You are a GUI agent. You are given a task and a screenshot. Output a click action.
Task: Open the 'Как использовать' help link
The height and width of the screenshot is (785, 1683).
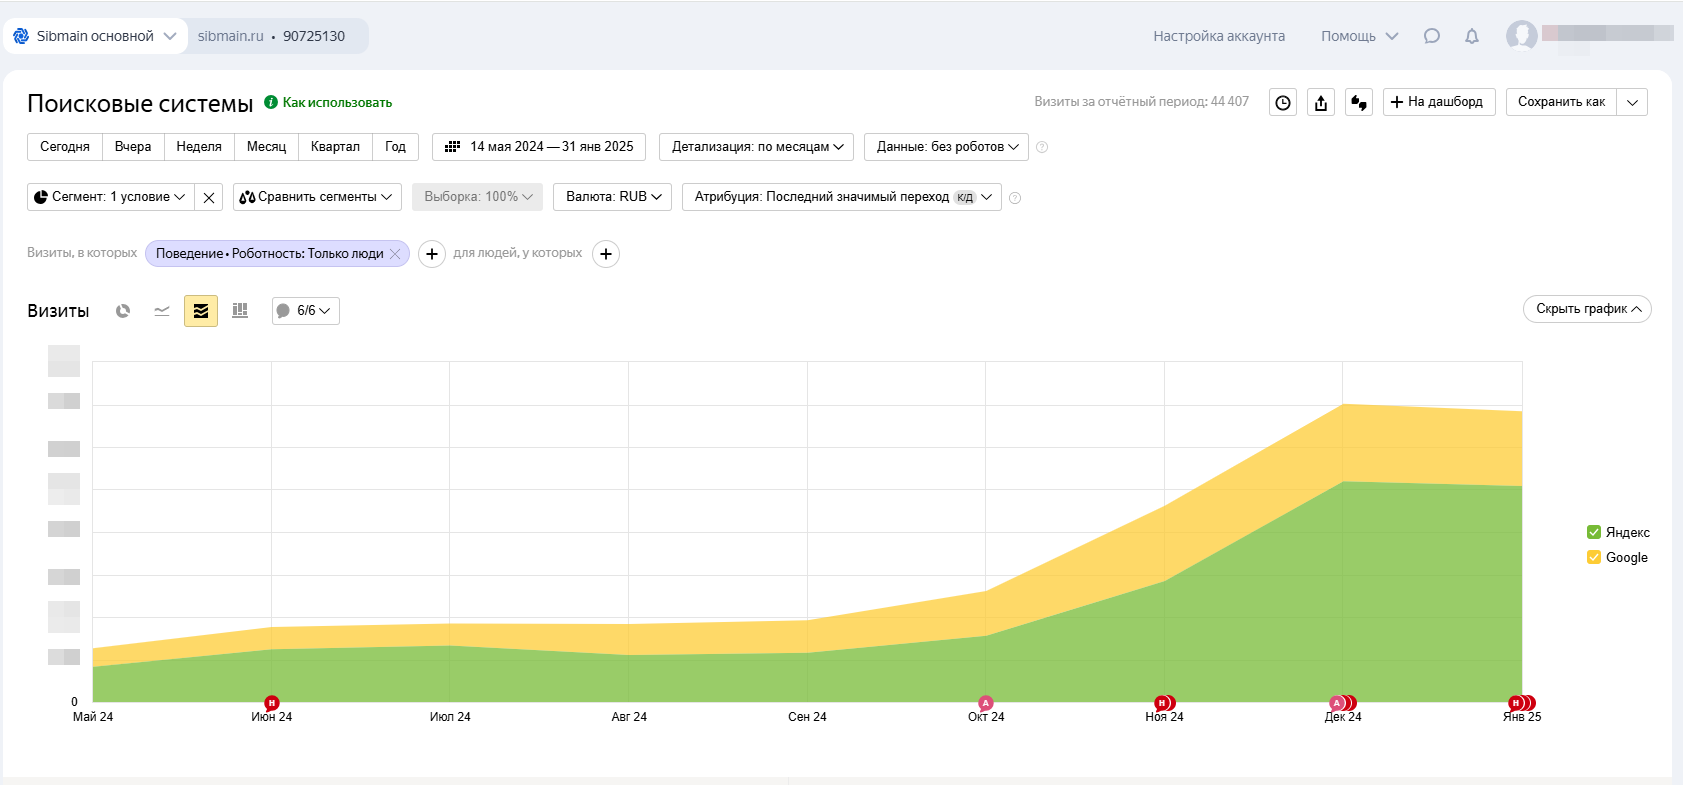coord(337,103)
